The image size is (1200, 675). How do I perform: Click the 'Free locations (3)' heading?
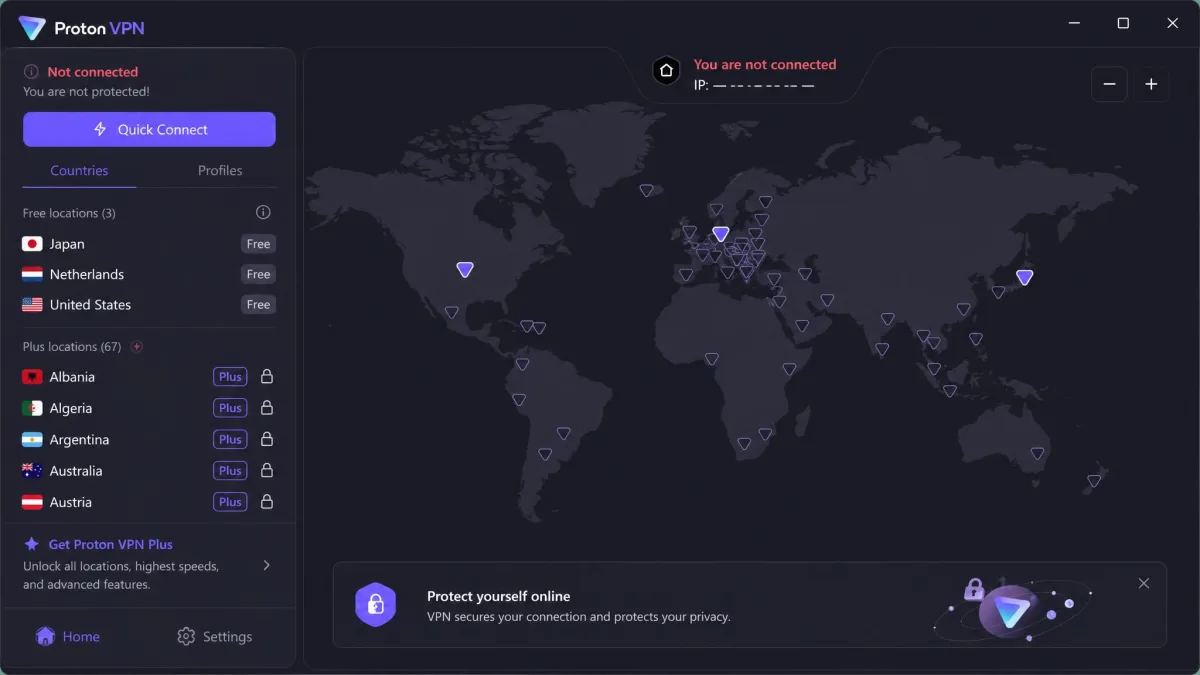coord(69,213)
